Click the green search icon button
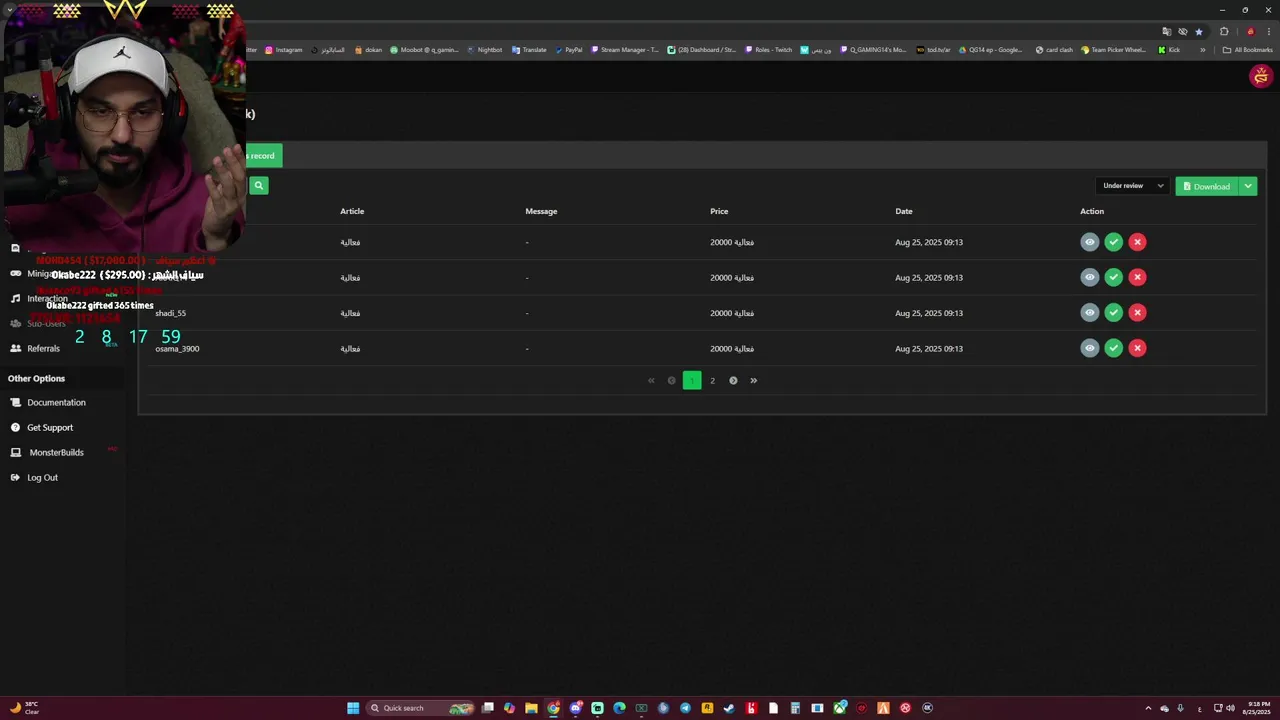Screen dimensions: 1280x720 (x=259, y=185)
